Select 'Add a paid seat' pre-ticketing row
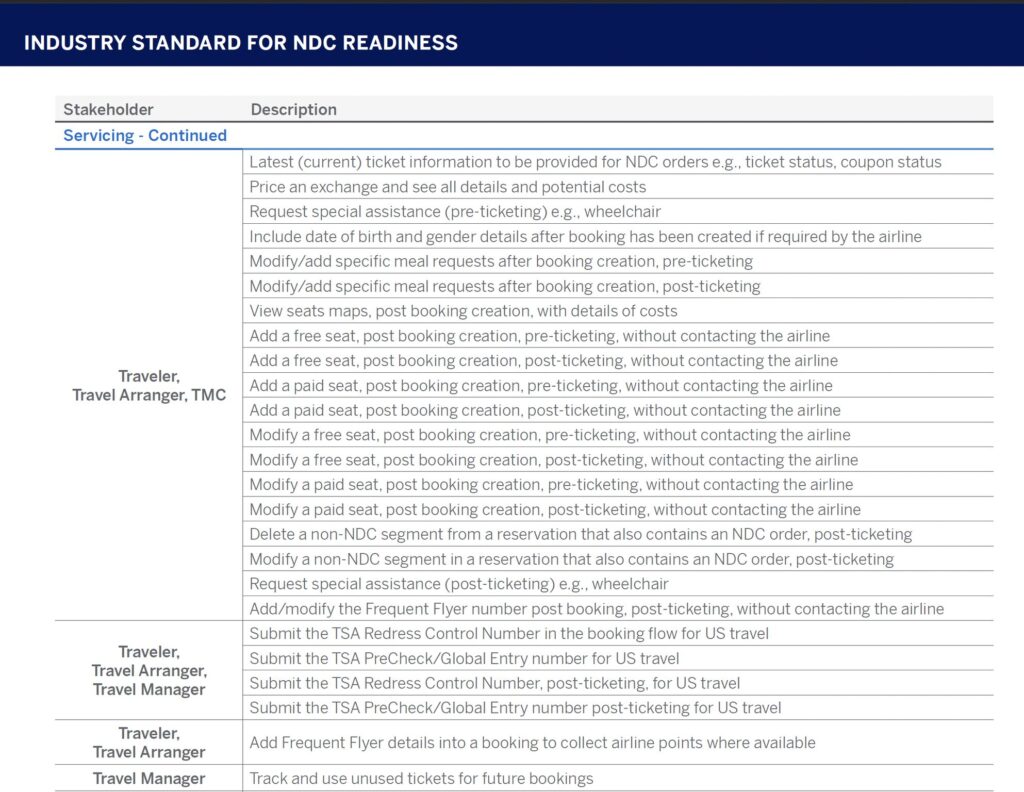Screen dimensions: 1024x792 (618, 385)
